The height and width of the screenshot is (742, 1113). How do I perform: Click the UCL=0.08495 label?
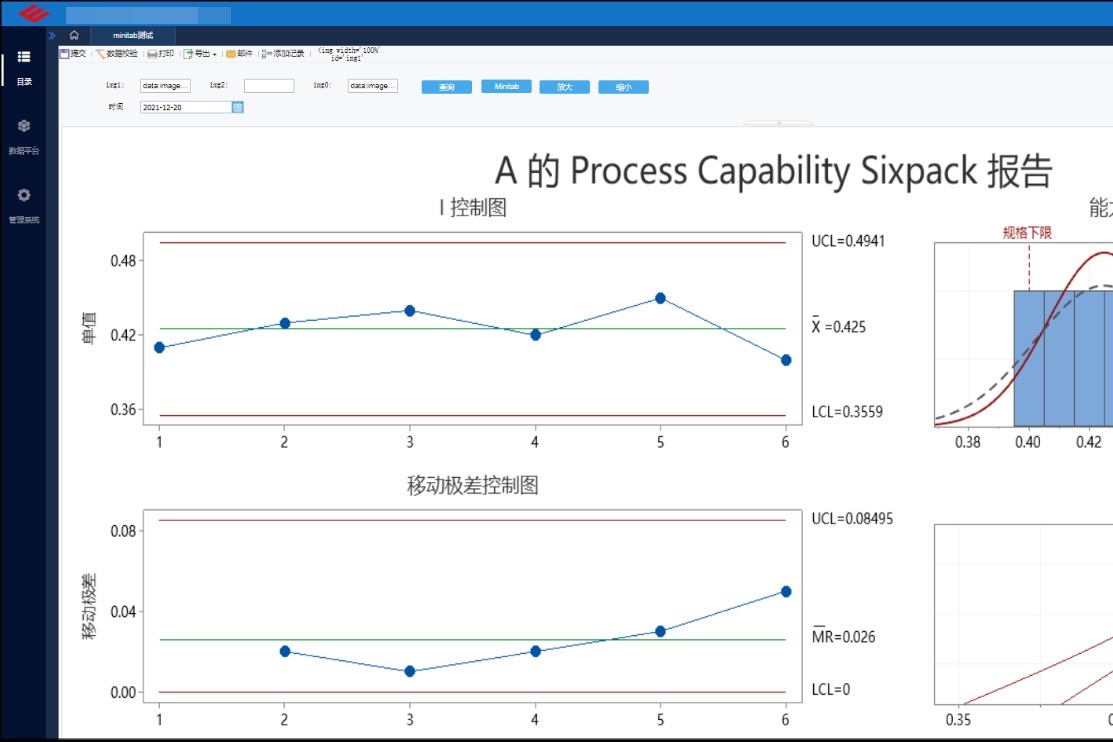pos(852,519)
